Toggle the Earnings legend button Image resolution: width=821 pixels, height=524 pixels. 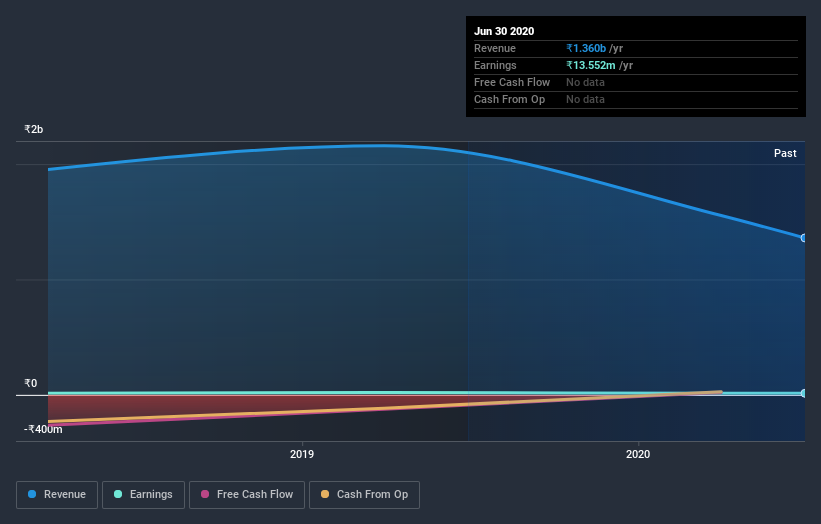pyautogui.click(x=143, y=495)
